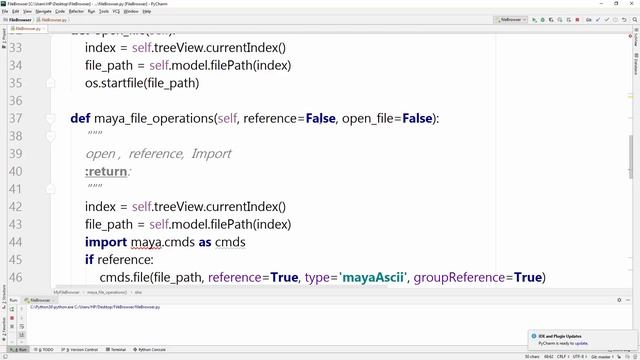The image size is (640, 360).
Task: Open the Run tool window tab at bottom
Action: pyautogui.click(x=19, y=350)
